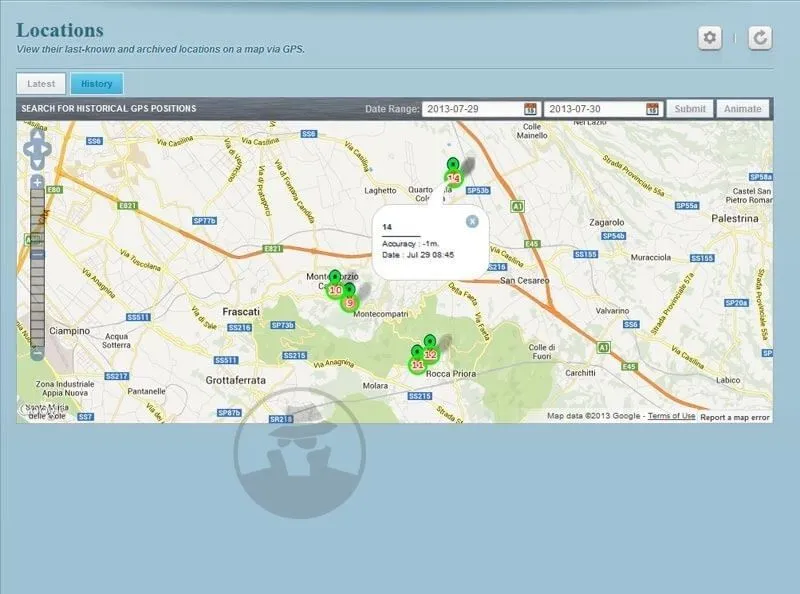Click 'Date : Jul 29 08:45' in popup
Viewport: 800px width, 594px height.
[x=418, y=255]
